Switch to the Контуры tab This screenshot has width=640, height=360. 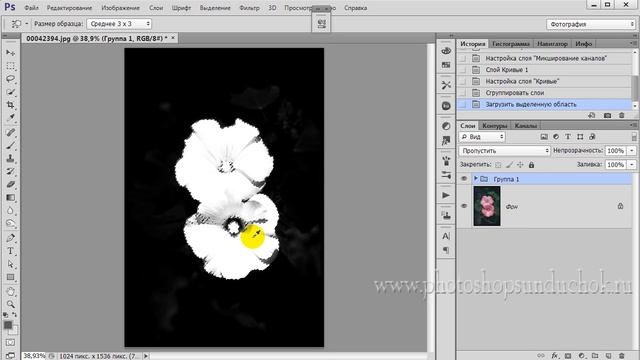[494, 125]
